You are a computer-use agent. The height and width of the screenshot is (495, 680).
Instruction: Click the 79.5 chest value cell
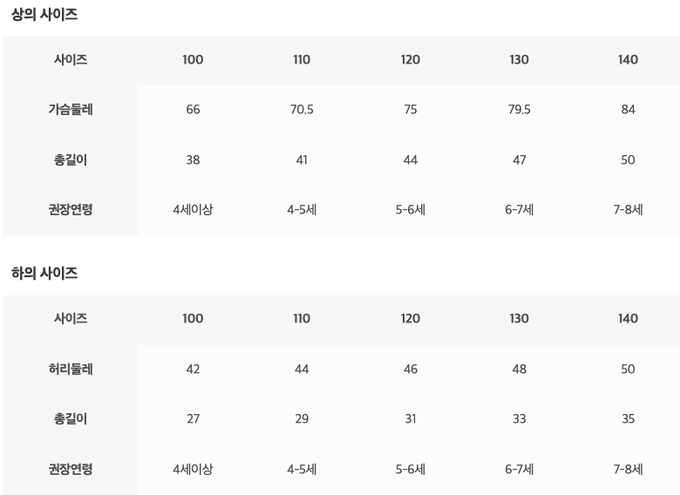(519, 110)
